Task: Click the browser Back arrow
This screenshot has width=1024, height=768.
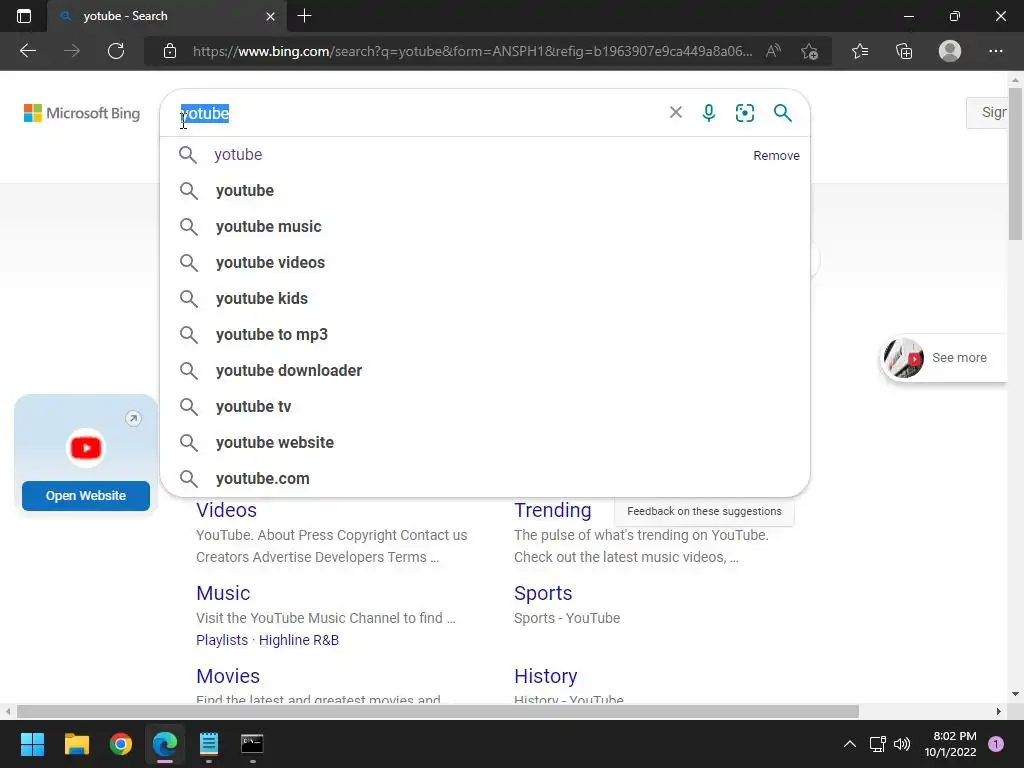Action: 28,51
